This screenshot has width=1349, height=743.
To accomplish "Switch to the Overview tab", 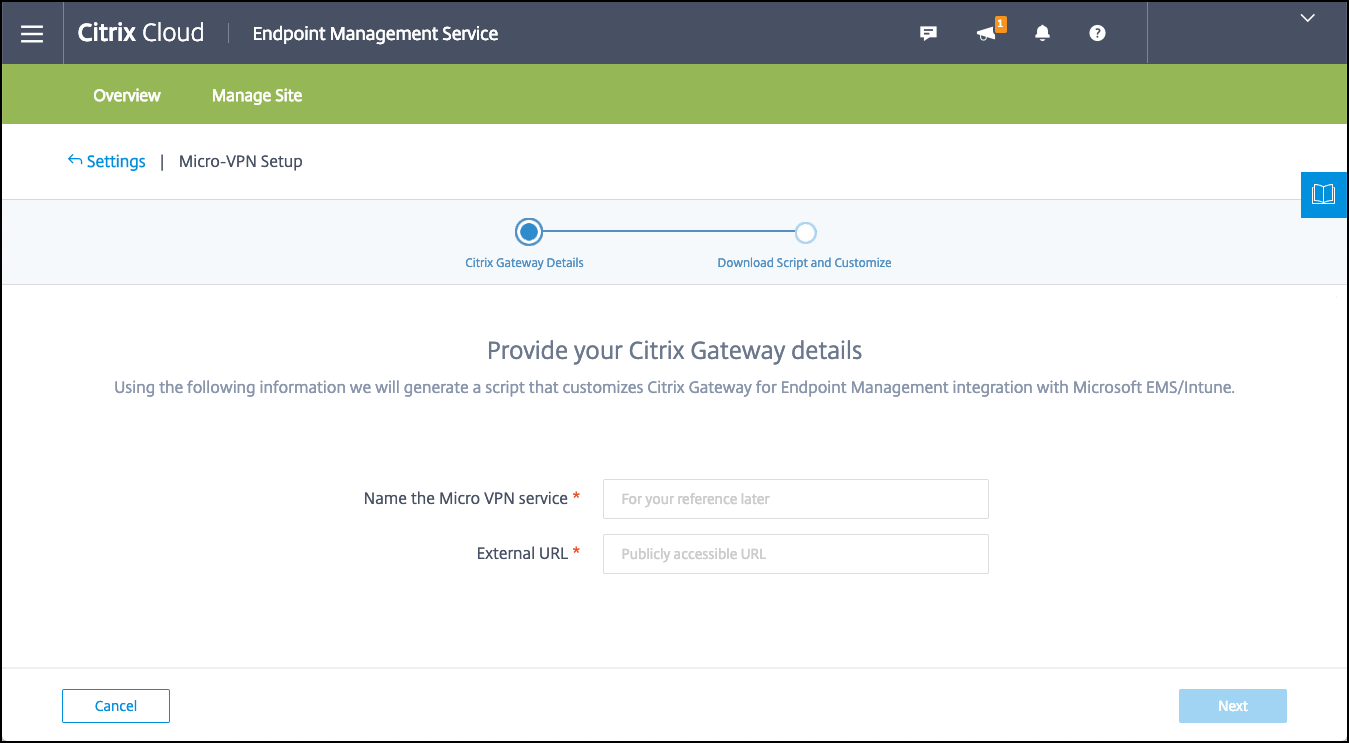I will 127,96.
